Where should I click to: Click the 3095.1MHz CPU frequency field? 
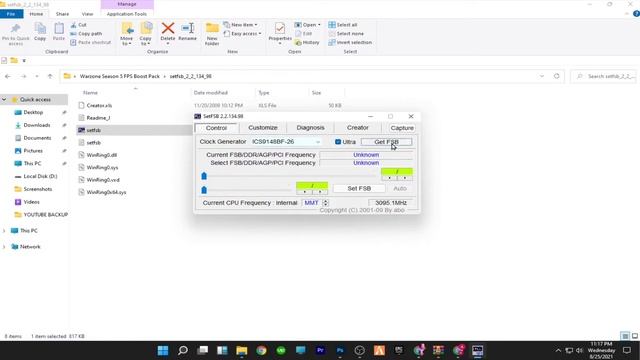pyautogui.click(x=391, y=202)
